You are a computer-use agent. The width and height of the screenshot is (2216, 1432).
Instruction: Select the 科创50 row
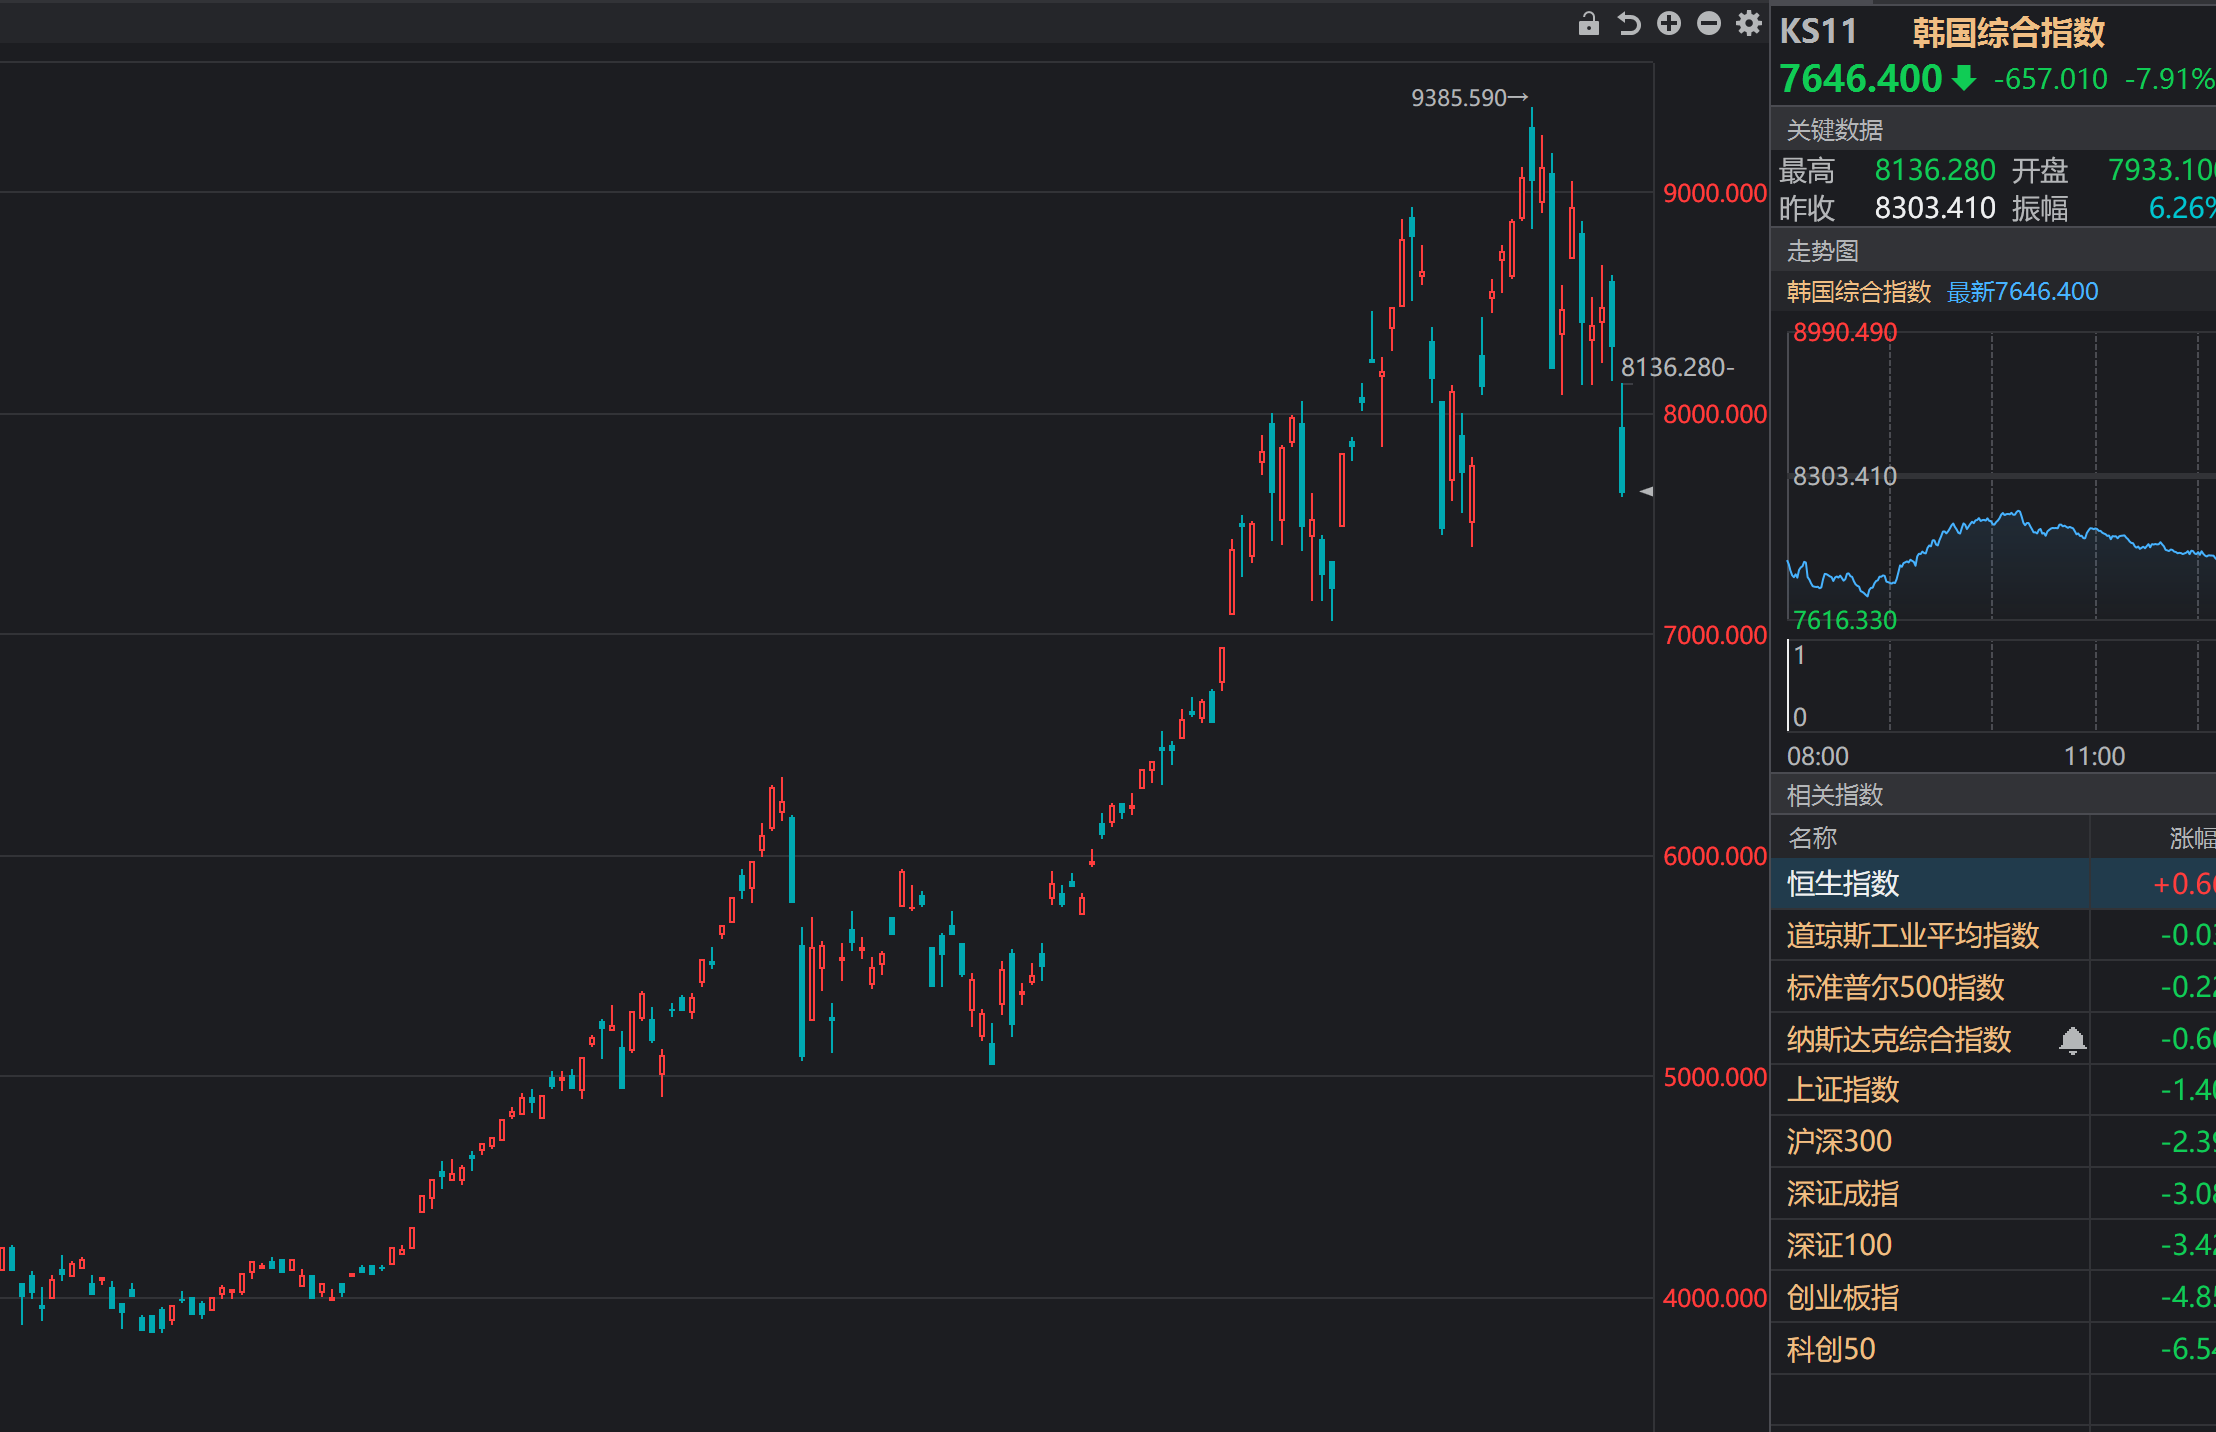click(1993, 1349)
